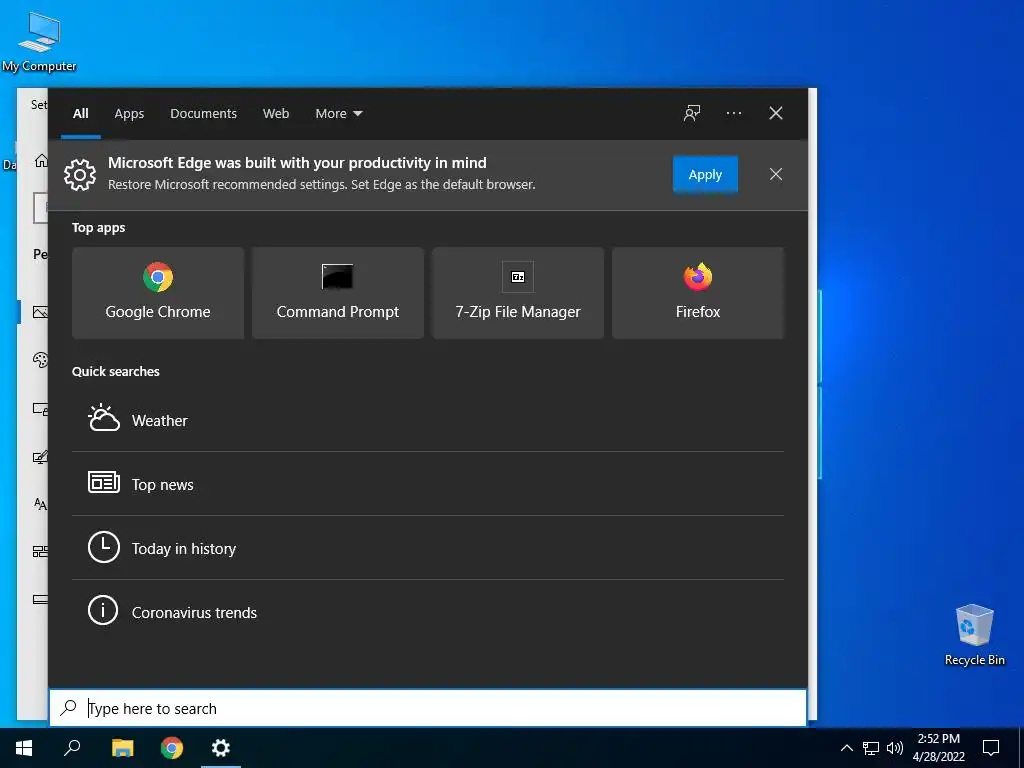Select the Recycle Bin desktop icon

974,634
